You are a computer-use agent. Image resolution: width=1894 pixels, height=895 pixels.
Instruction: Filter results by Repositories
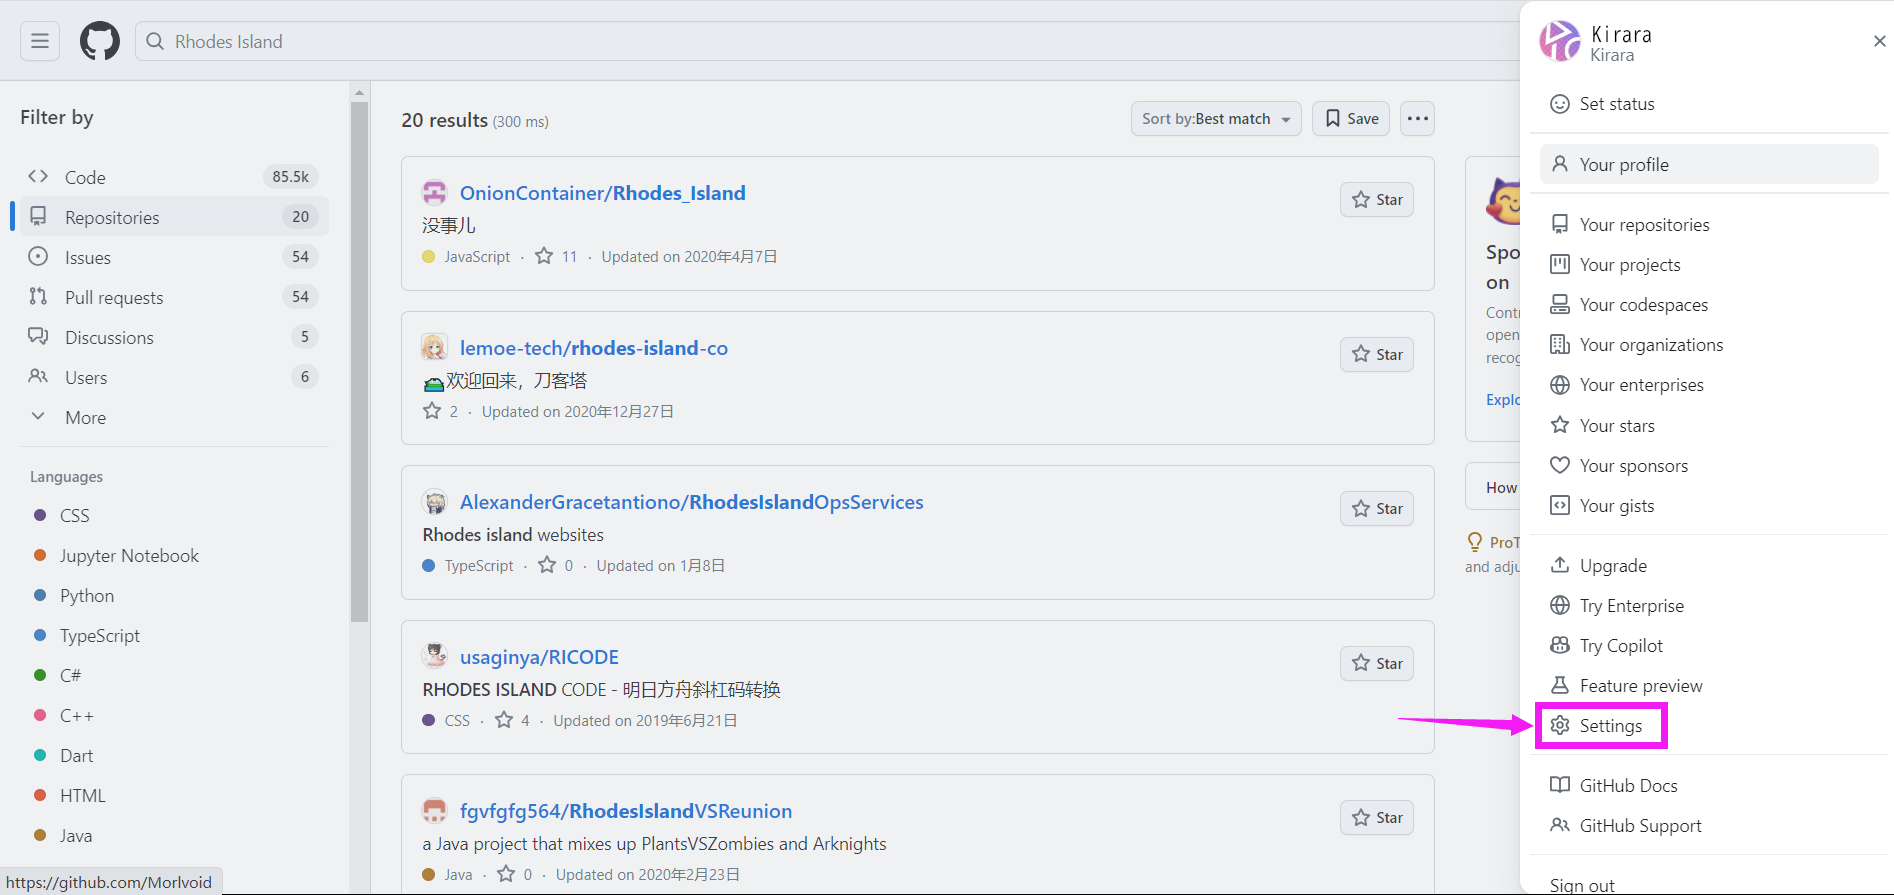[173, 217]
